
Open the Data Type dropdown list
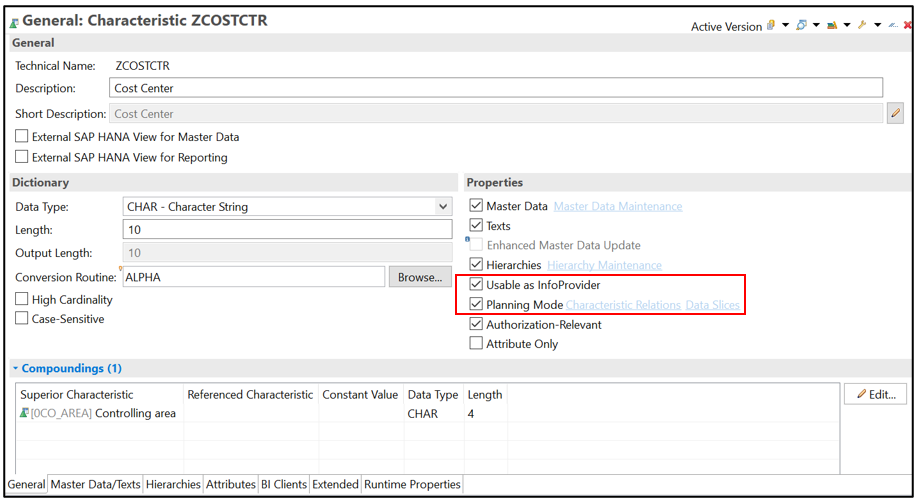coord(443,207)
